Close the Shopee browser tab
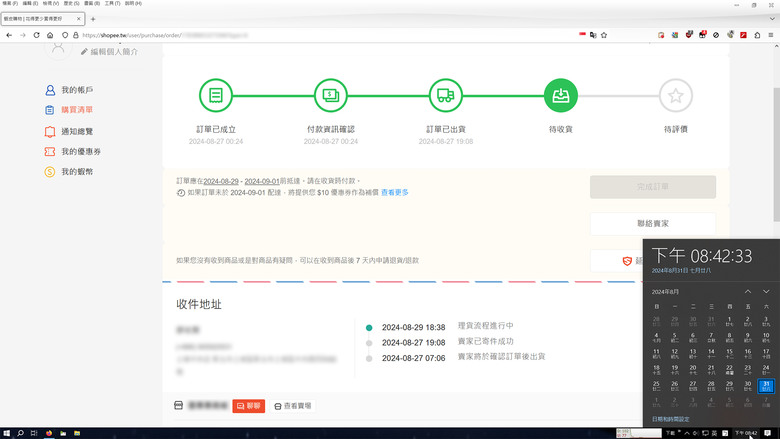780x439 pixels. coord(79,19)
